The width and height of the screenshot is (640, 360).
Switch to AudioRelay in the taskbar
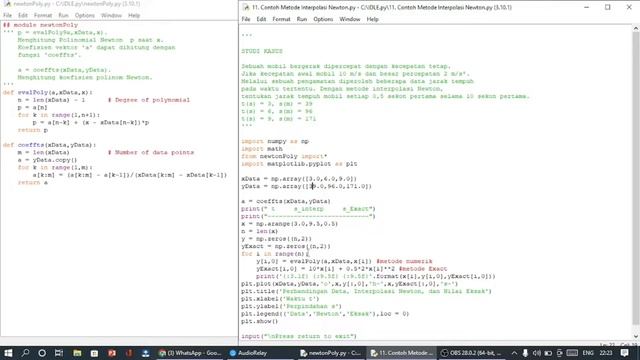click(248, 353)
